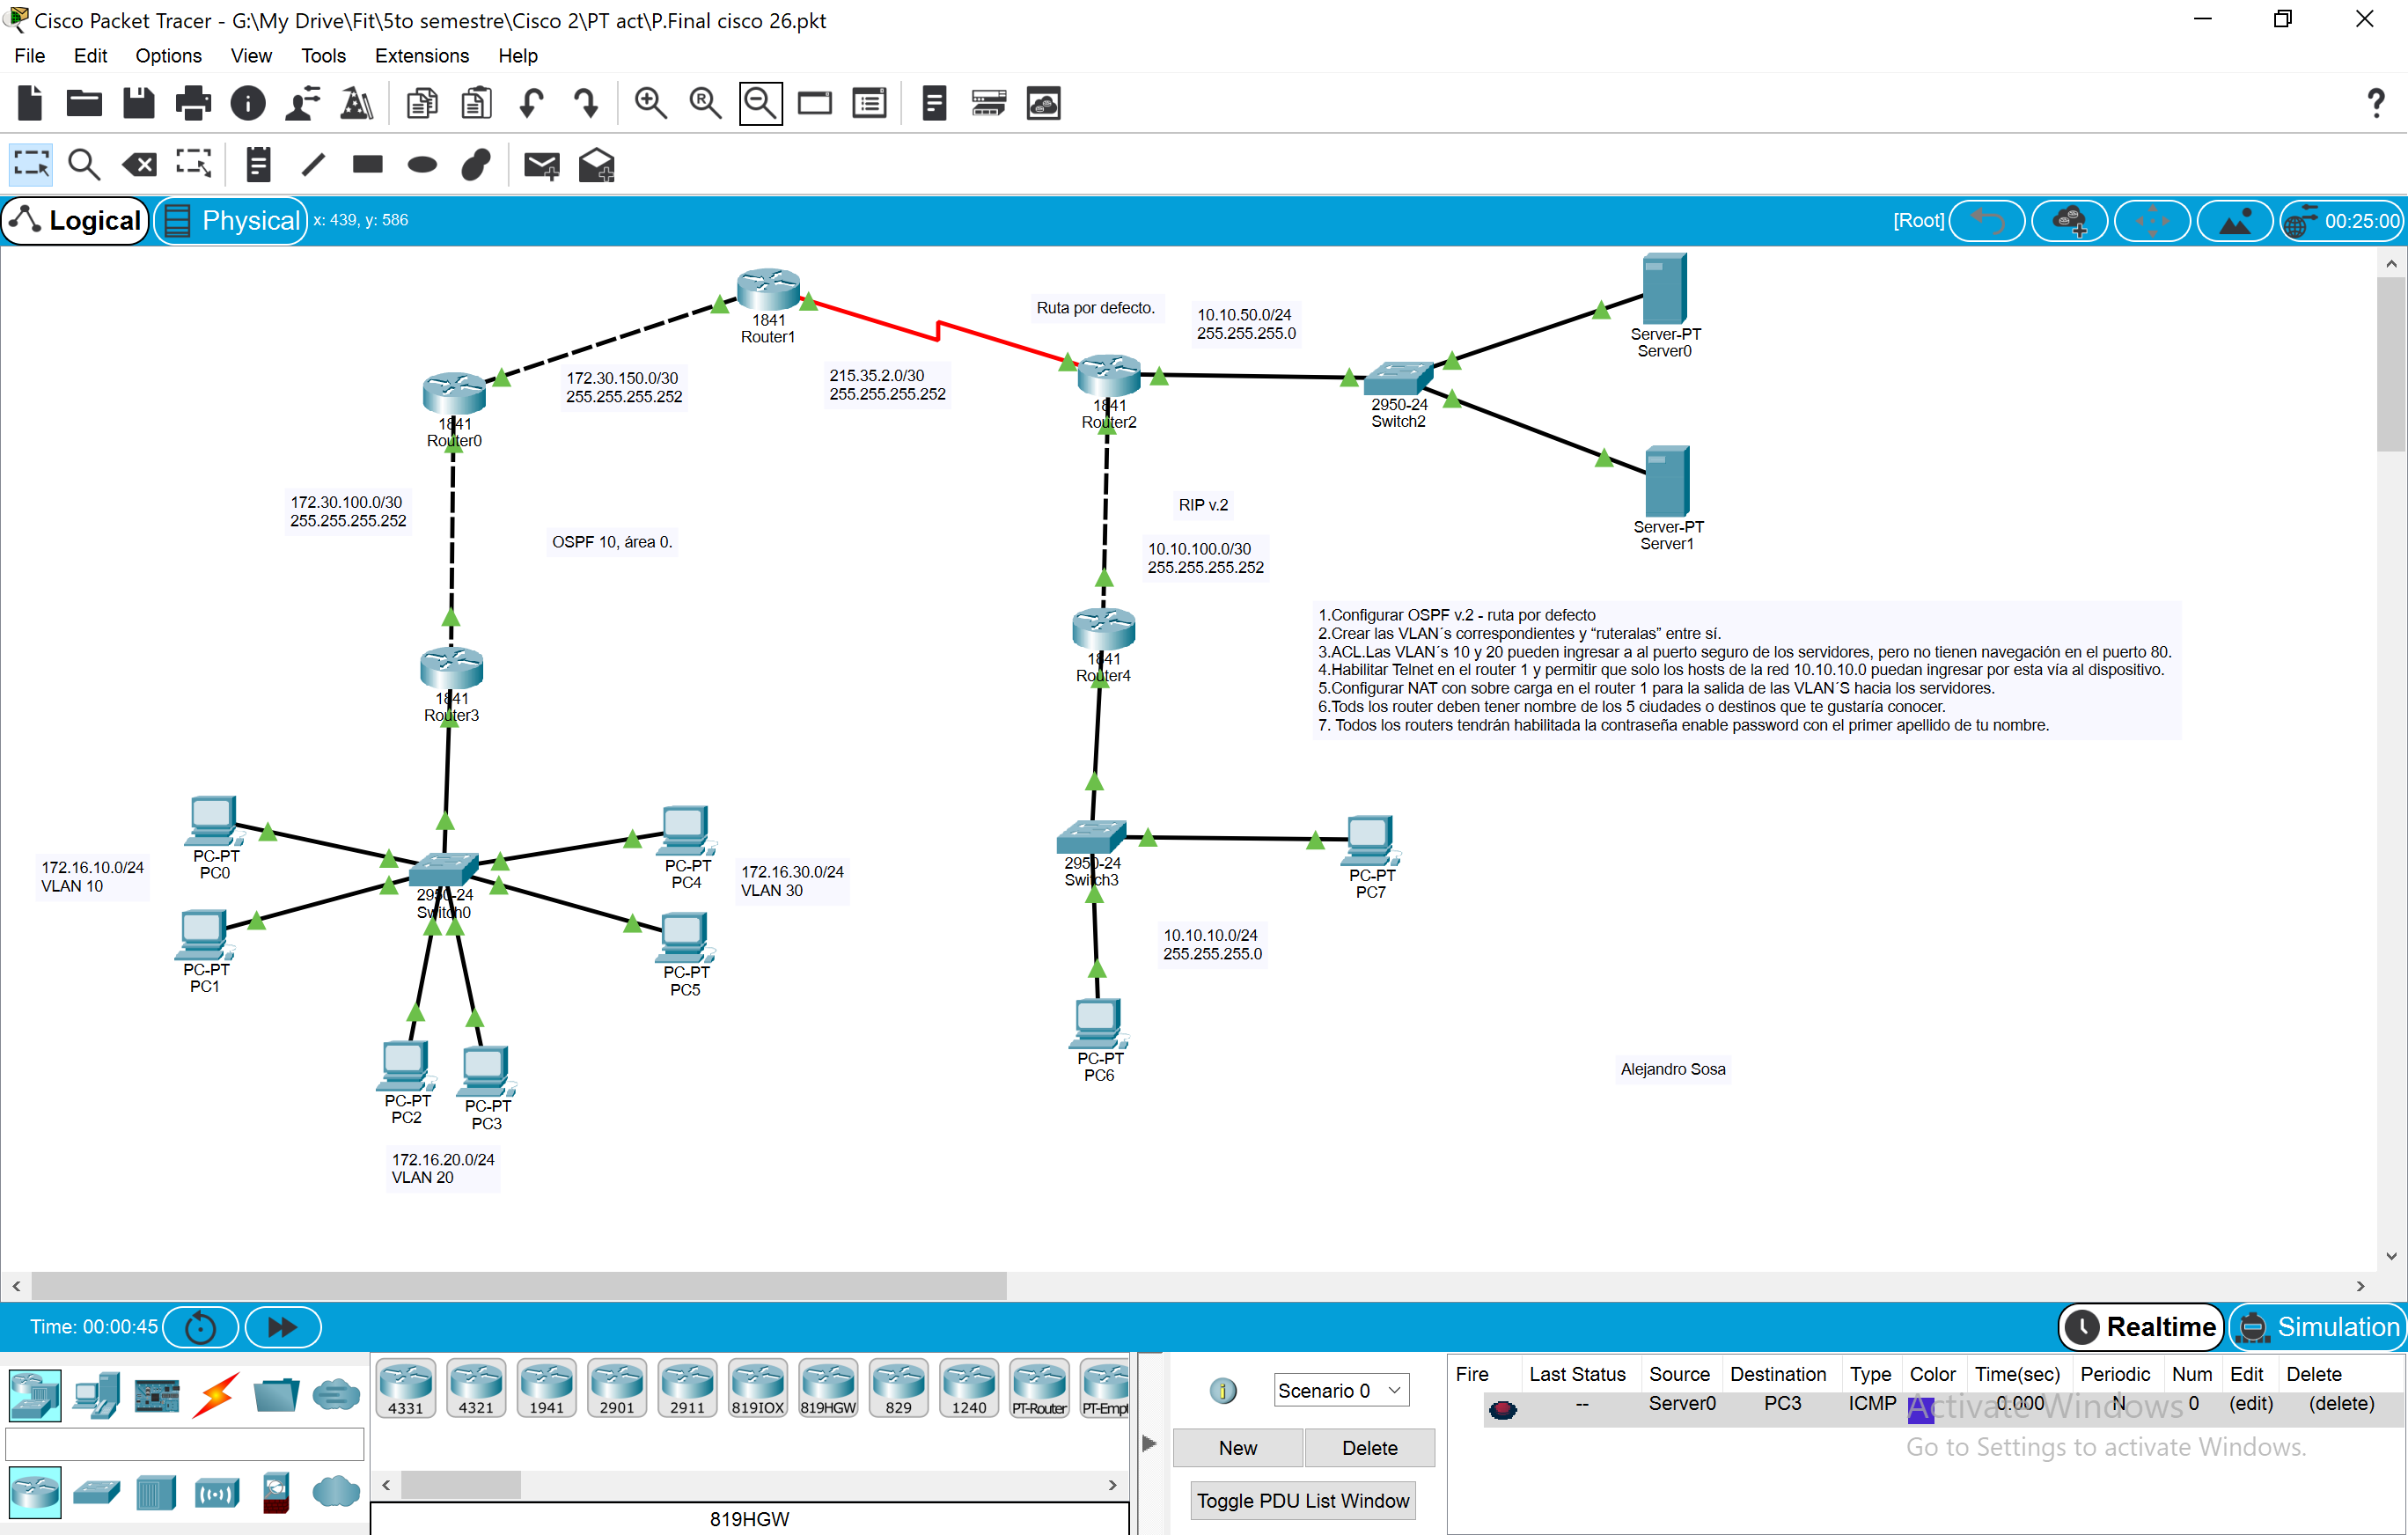Viewport: 2408px width, 1535px height.
Task: Fire the Server0 to PC3 PDU
Action: (x=1504, y=1408)
